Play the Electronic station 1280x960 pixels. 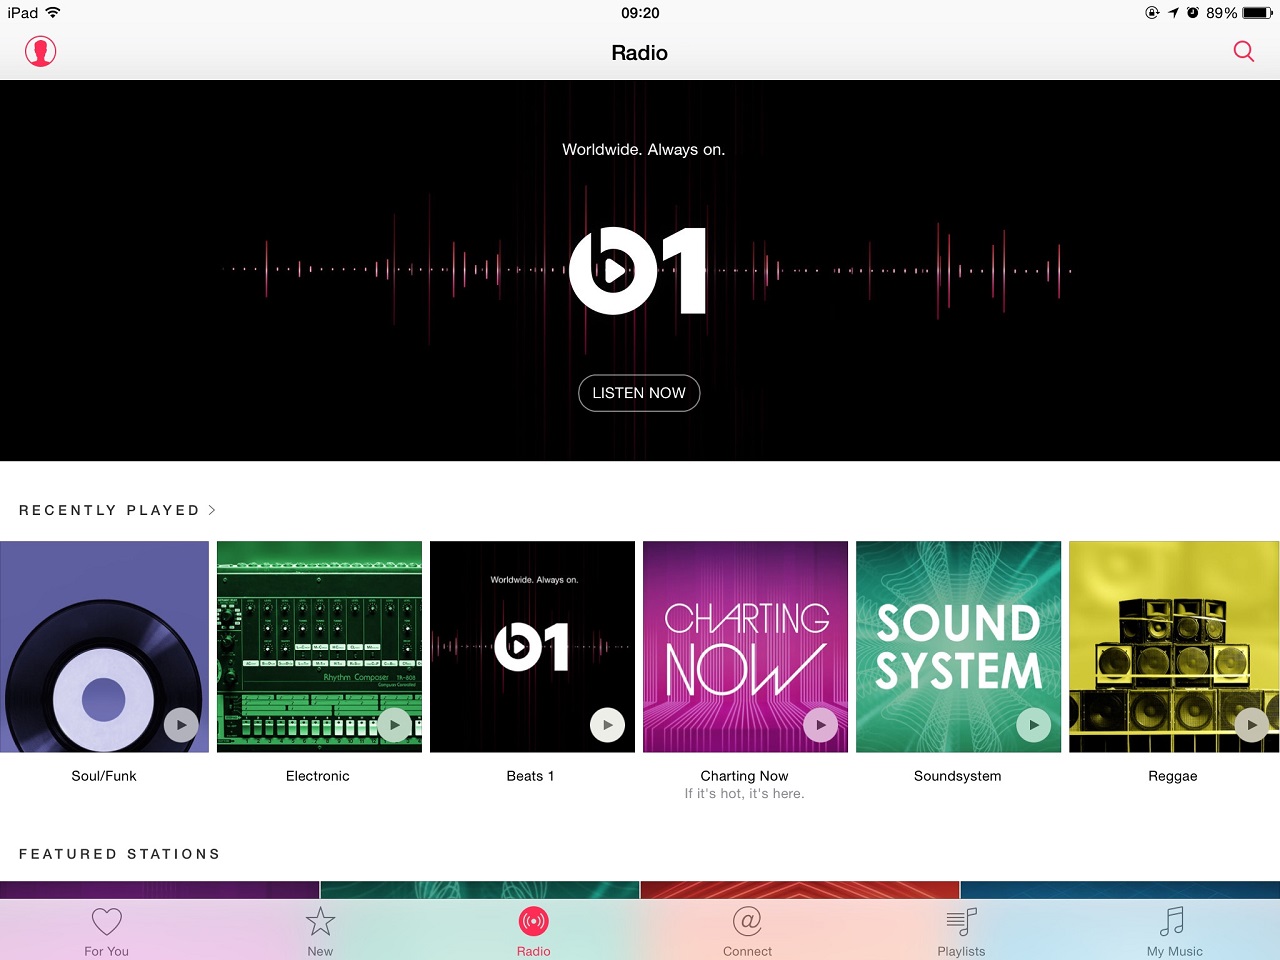(x=395, y=725)
